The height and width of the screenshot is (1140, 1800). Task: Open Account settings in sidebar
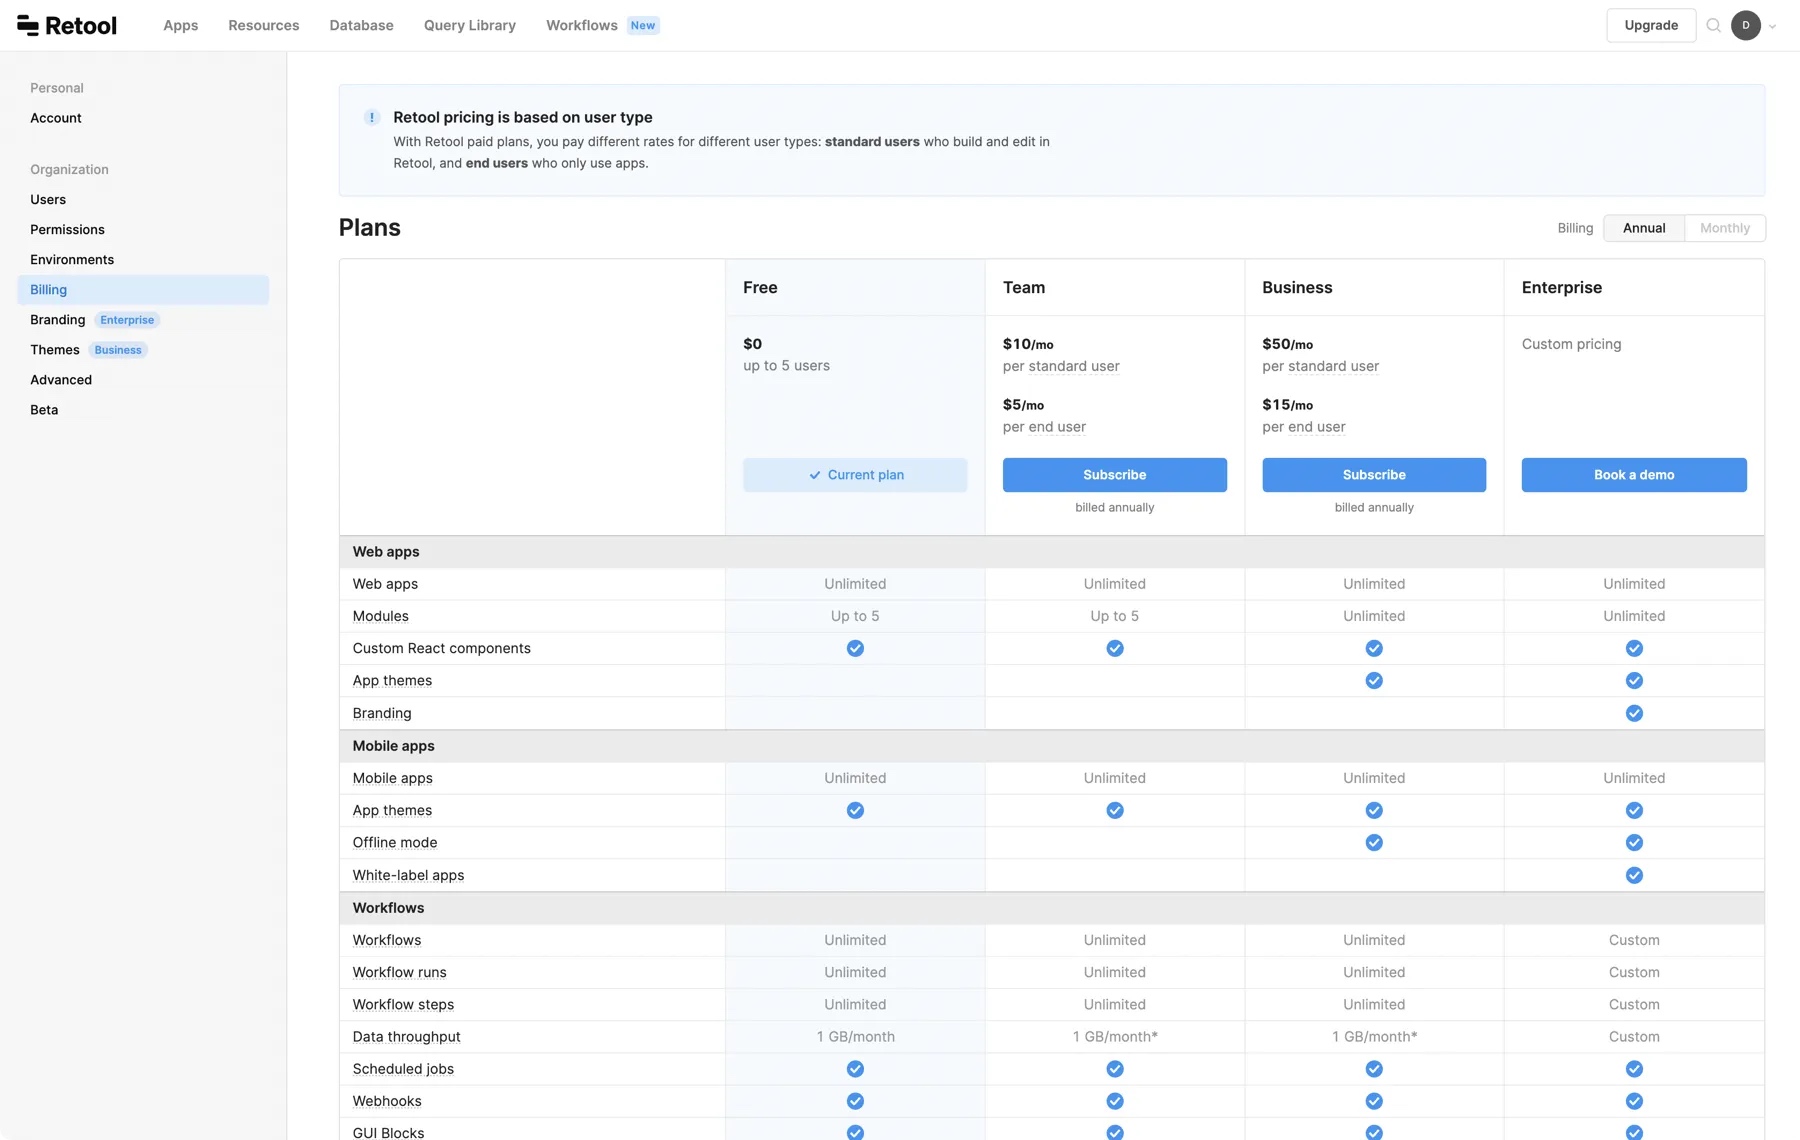[x=56, y=118]
